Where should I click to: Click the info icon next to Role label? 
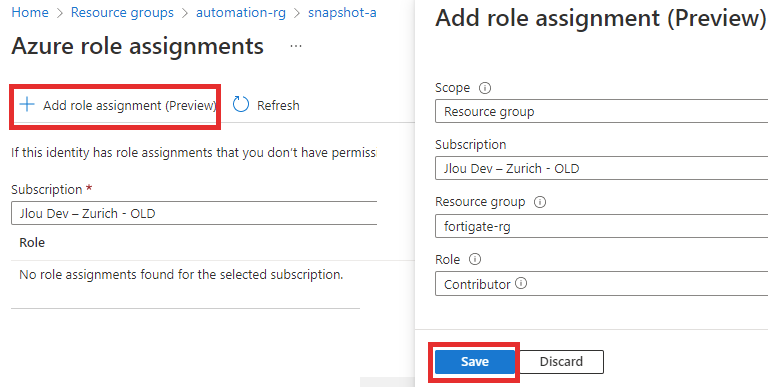pos(475,260)
